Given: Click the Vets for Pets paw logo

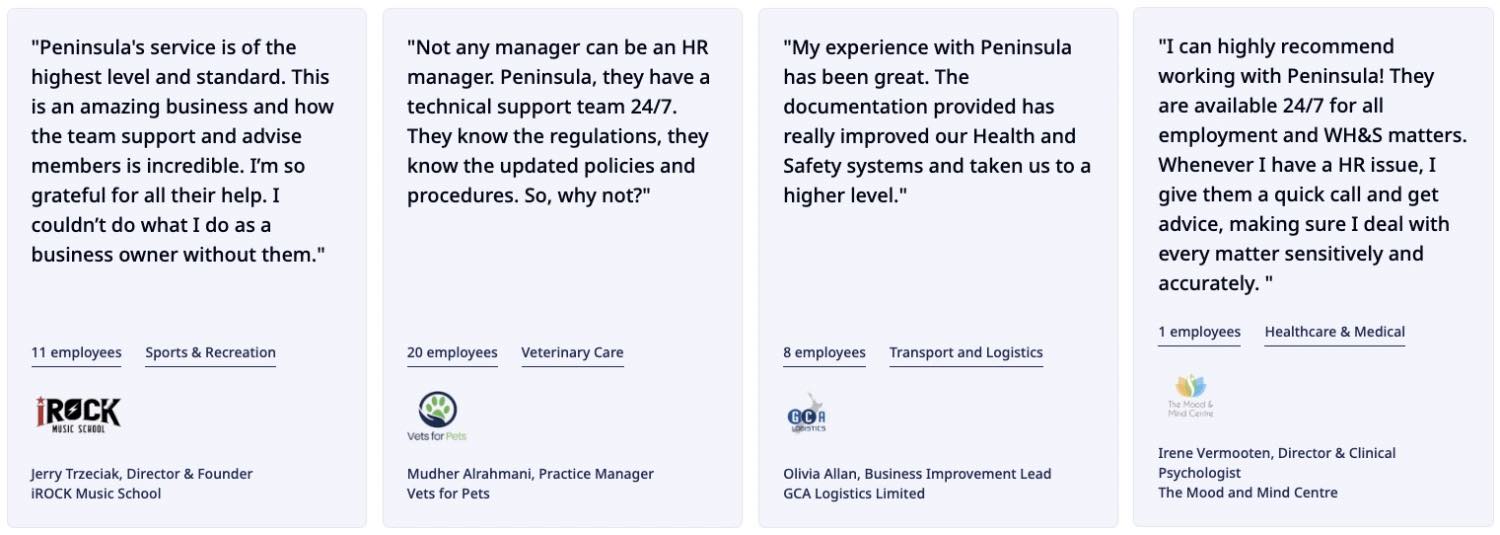Looking at the screenshot, I should (x=437, y=415).
